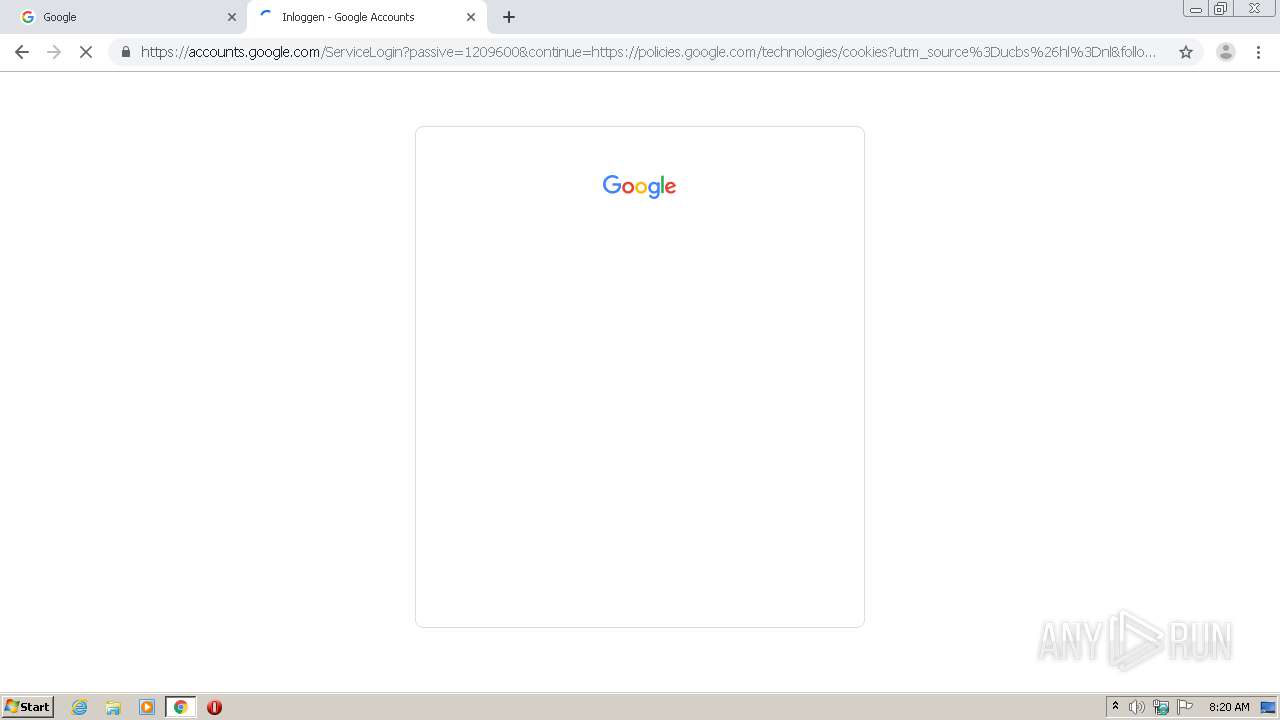Open the Chrome three-dot menu

tap(1258, 52)
